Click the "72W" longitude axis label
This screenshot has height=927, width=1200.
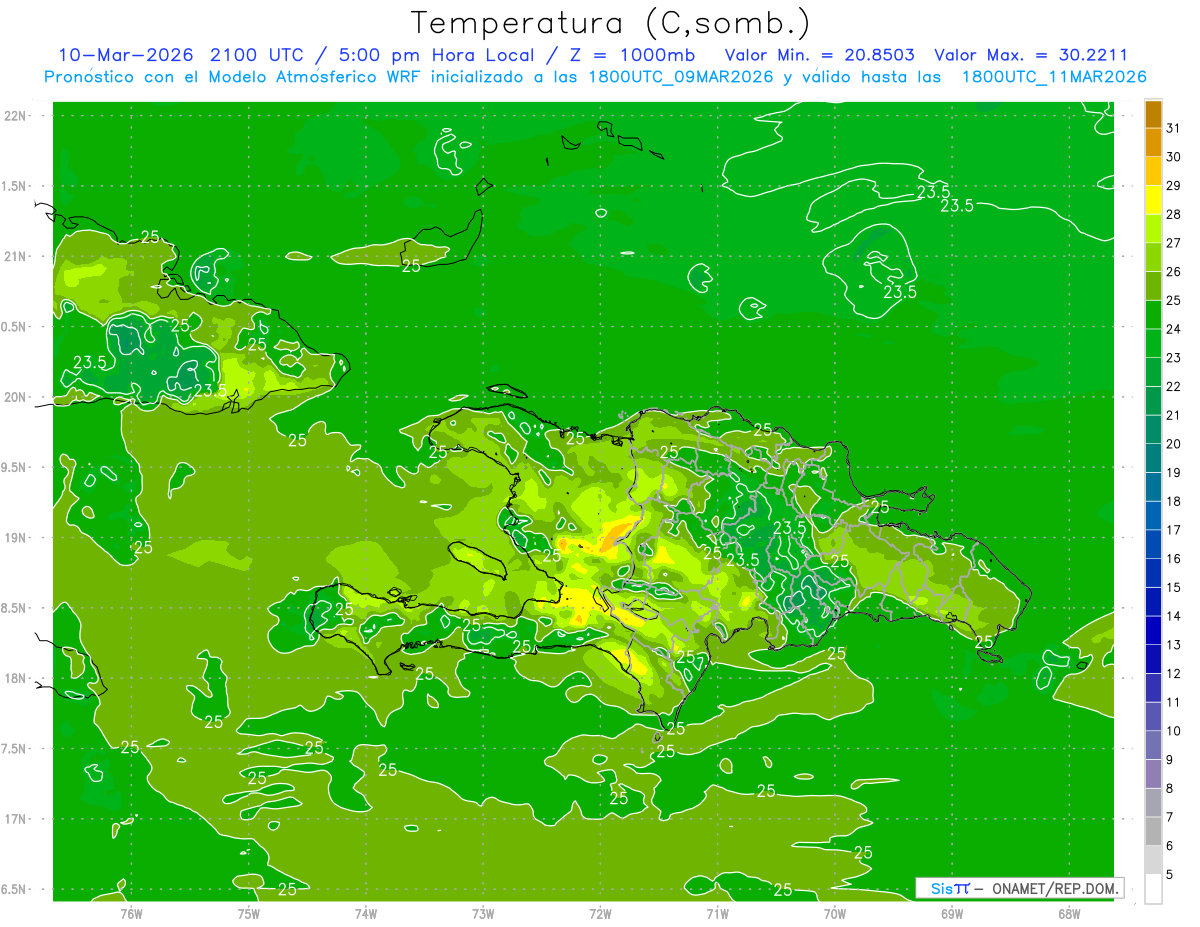pos(600,914)
